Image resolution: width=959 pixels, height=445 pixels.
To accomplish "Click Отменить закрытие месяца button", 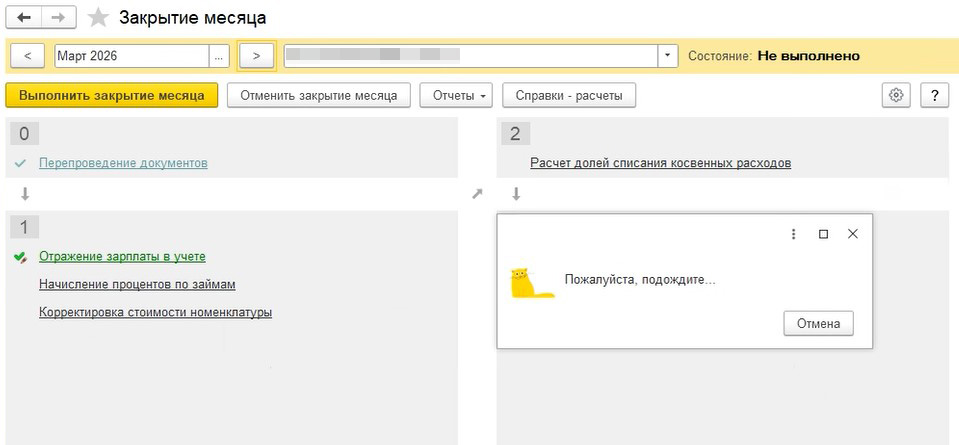I will click(319, 95).
